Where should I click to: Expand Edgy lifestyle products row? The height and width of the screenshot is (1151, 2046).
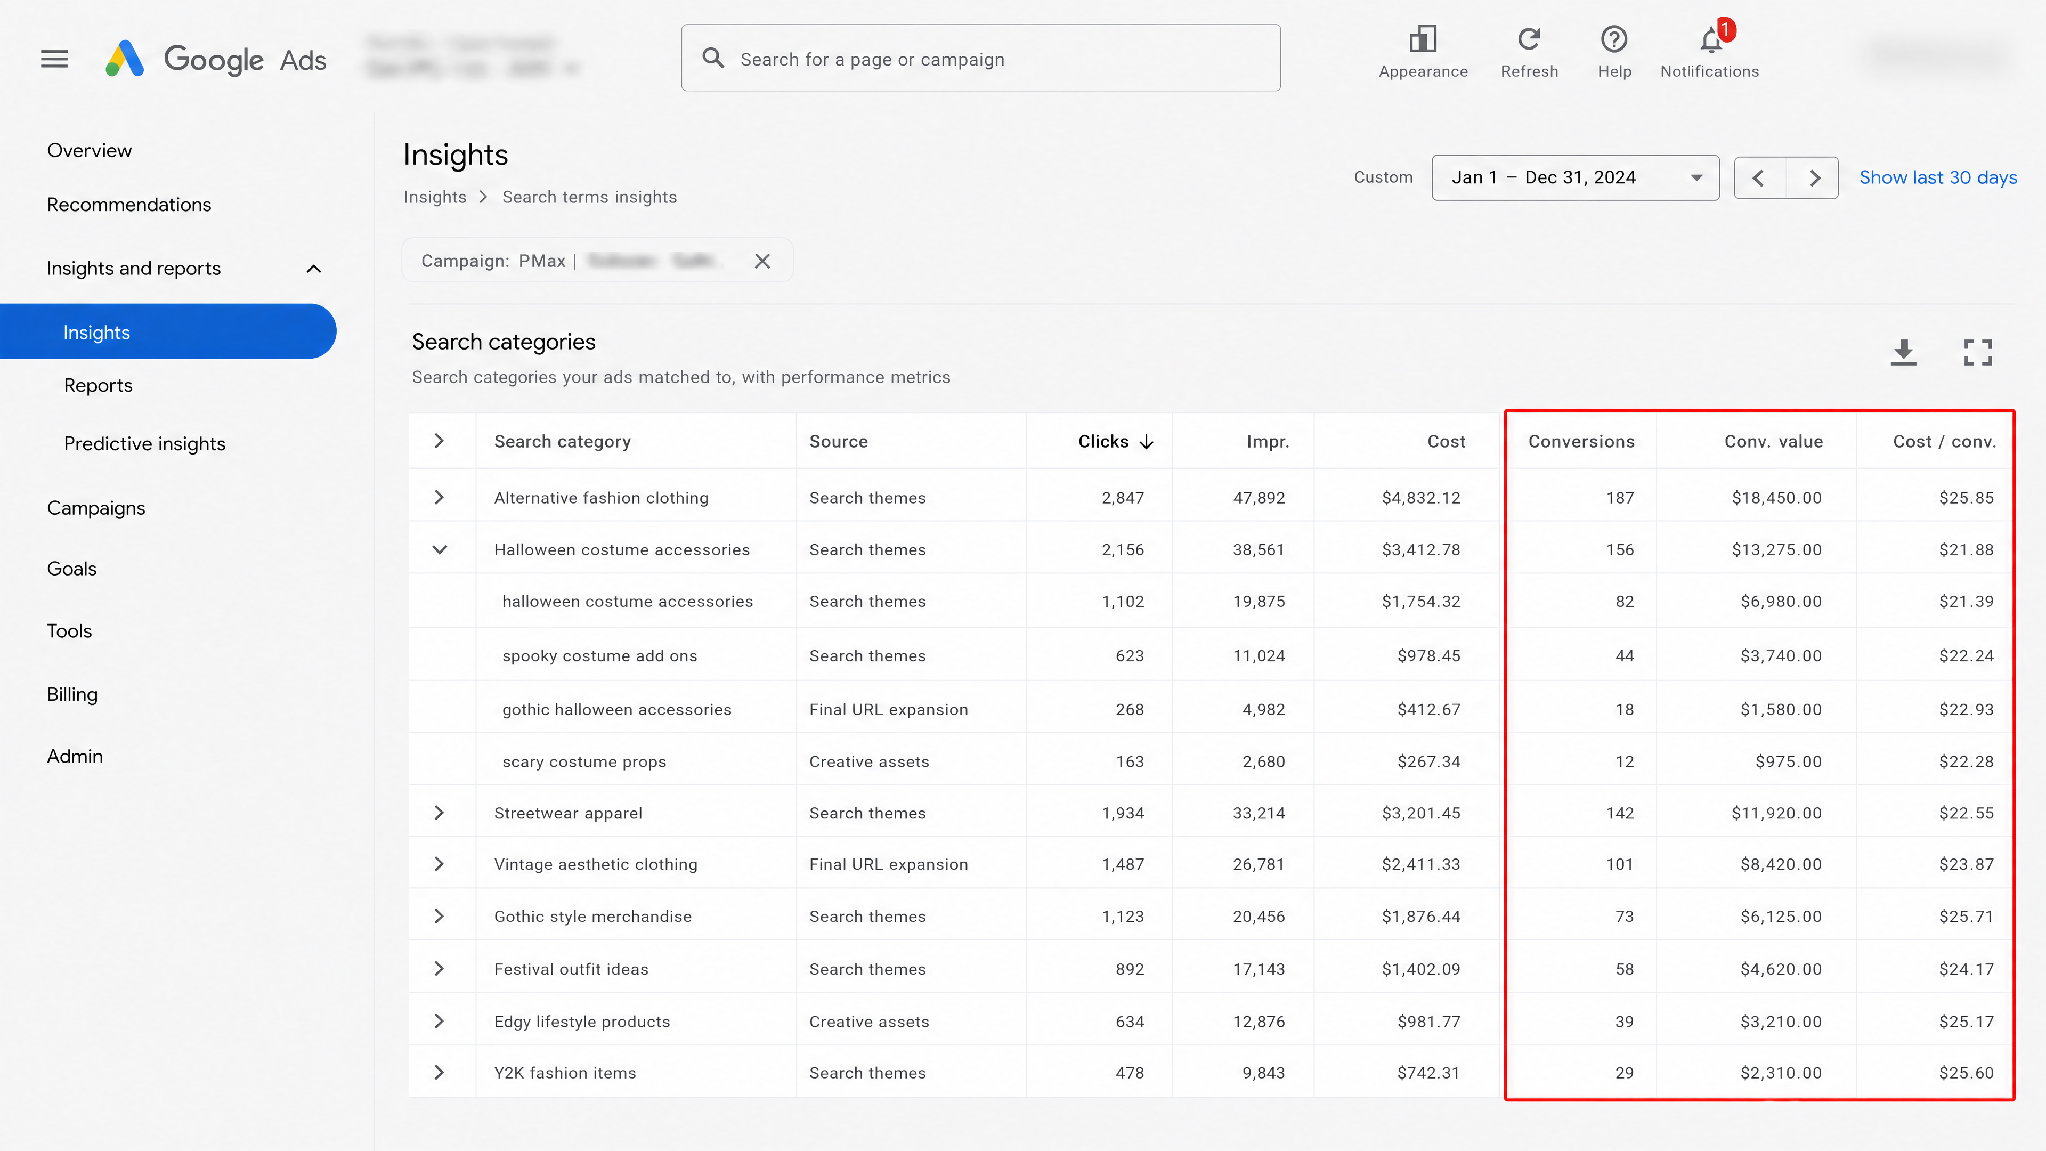click(439, 1021)
